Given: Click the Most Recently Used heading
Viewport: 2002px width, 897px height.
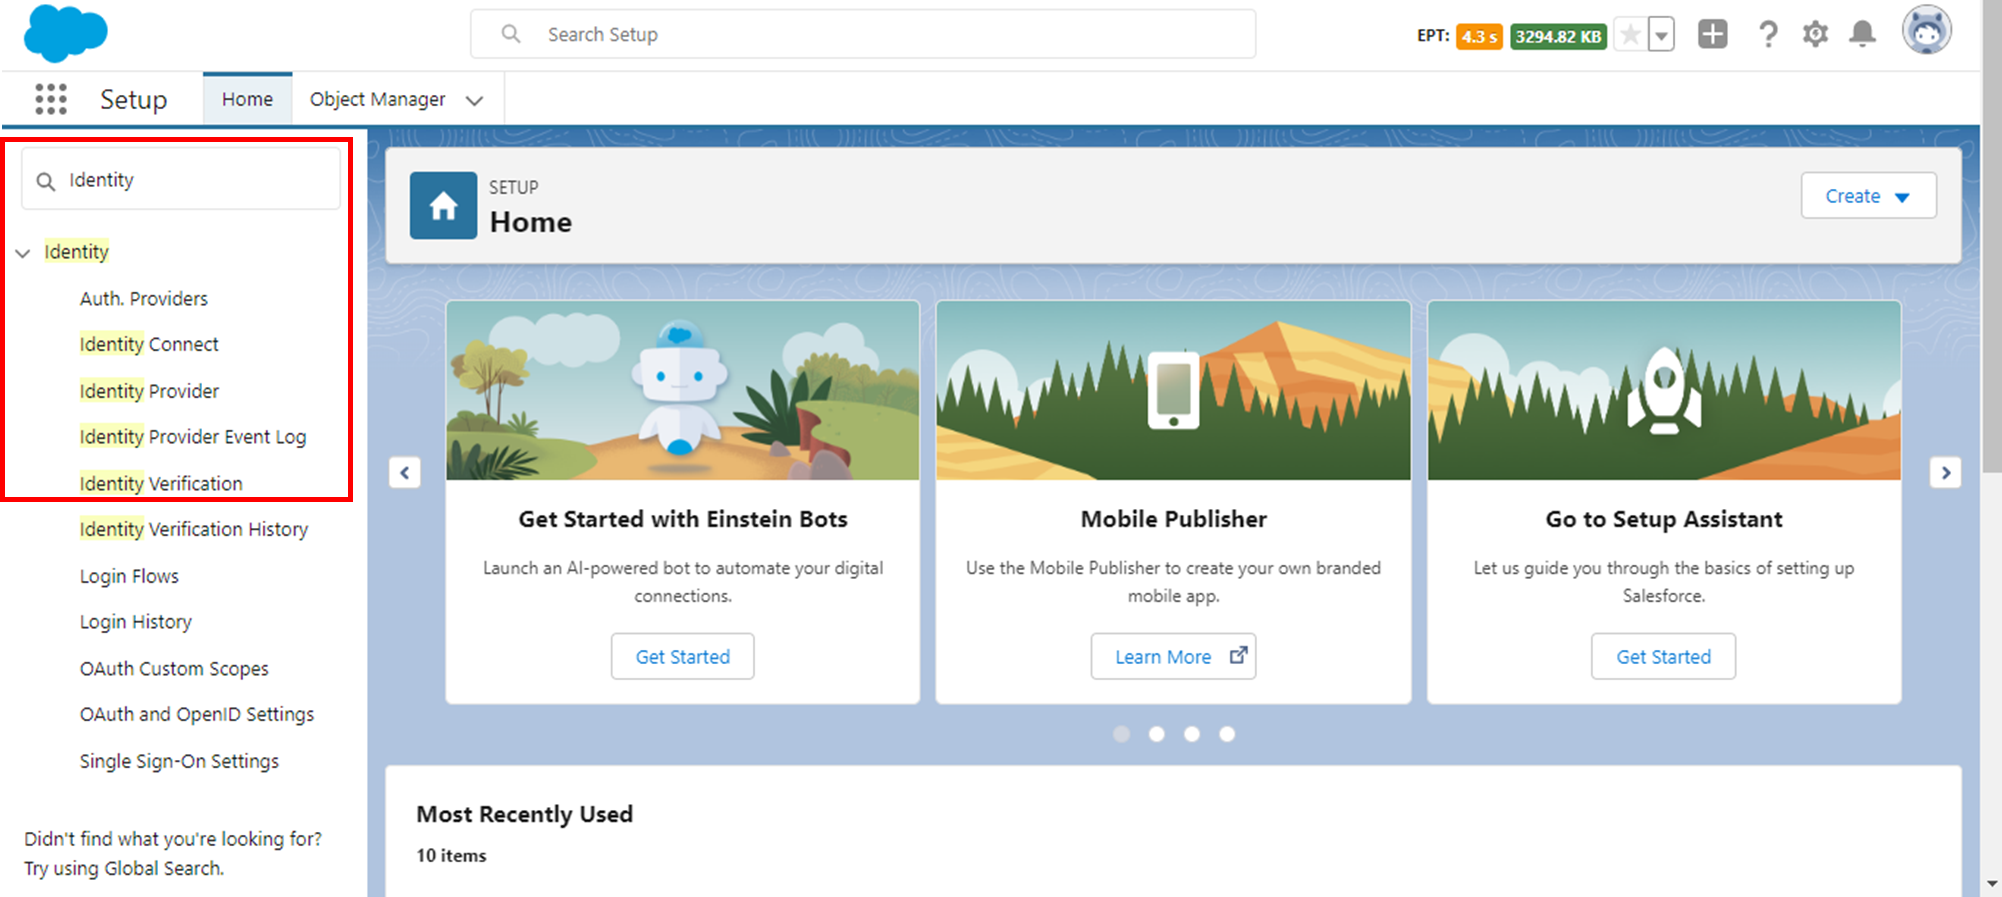Looking at the screenshot, I should (x=525, y=814).
